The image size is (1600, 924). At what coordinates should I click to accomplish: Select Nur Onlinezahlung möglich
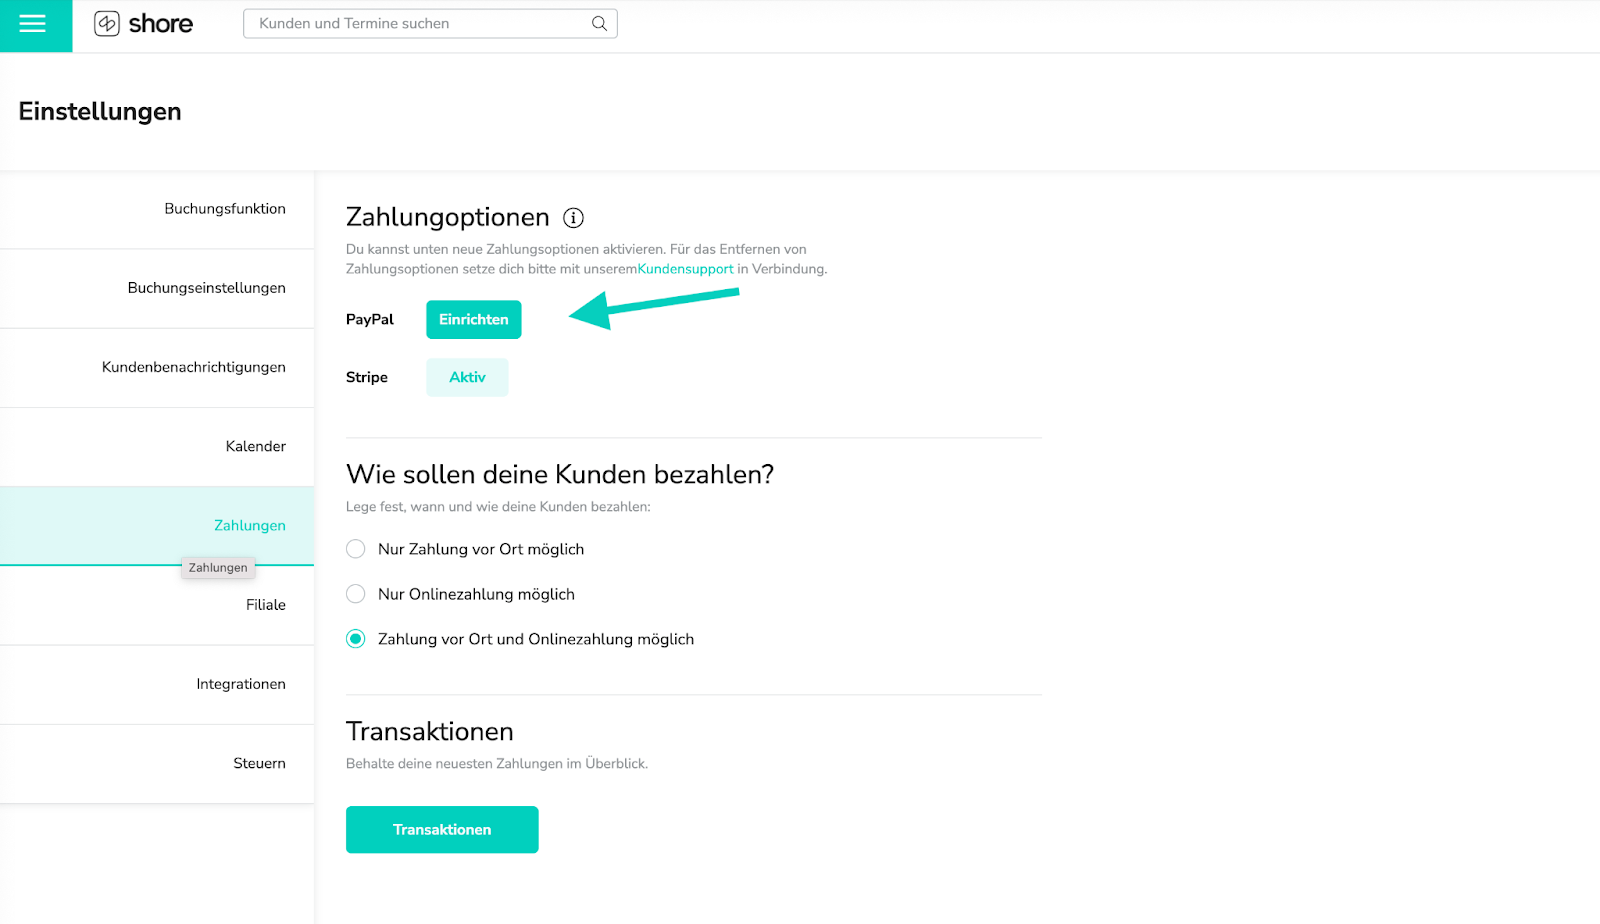coord(355,594)
